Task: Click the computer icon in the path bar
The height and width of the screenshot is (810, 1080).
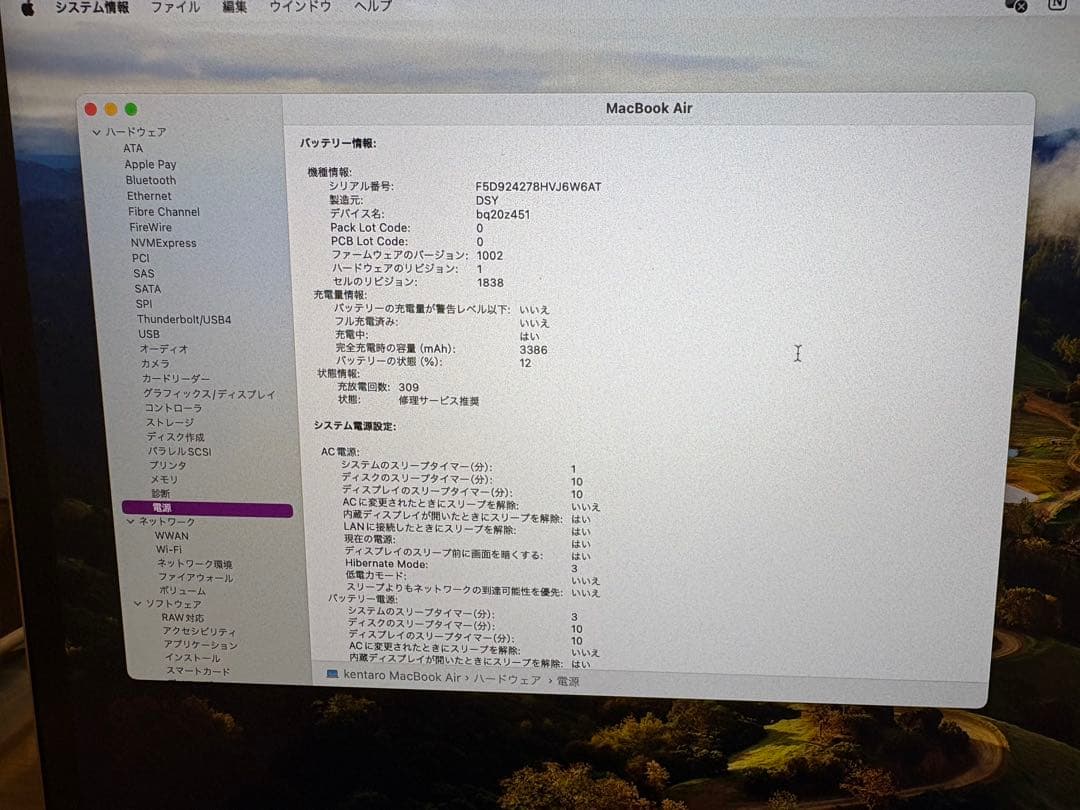Action: pyautogui.click(x=332, y=674)
